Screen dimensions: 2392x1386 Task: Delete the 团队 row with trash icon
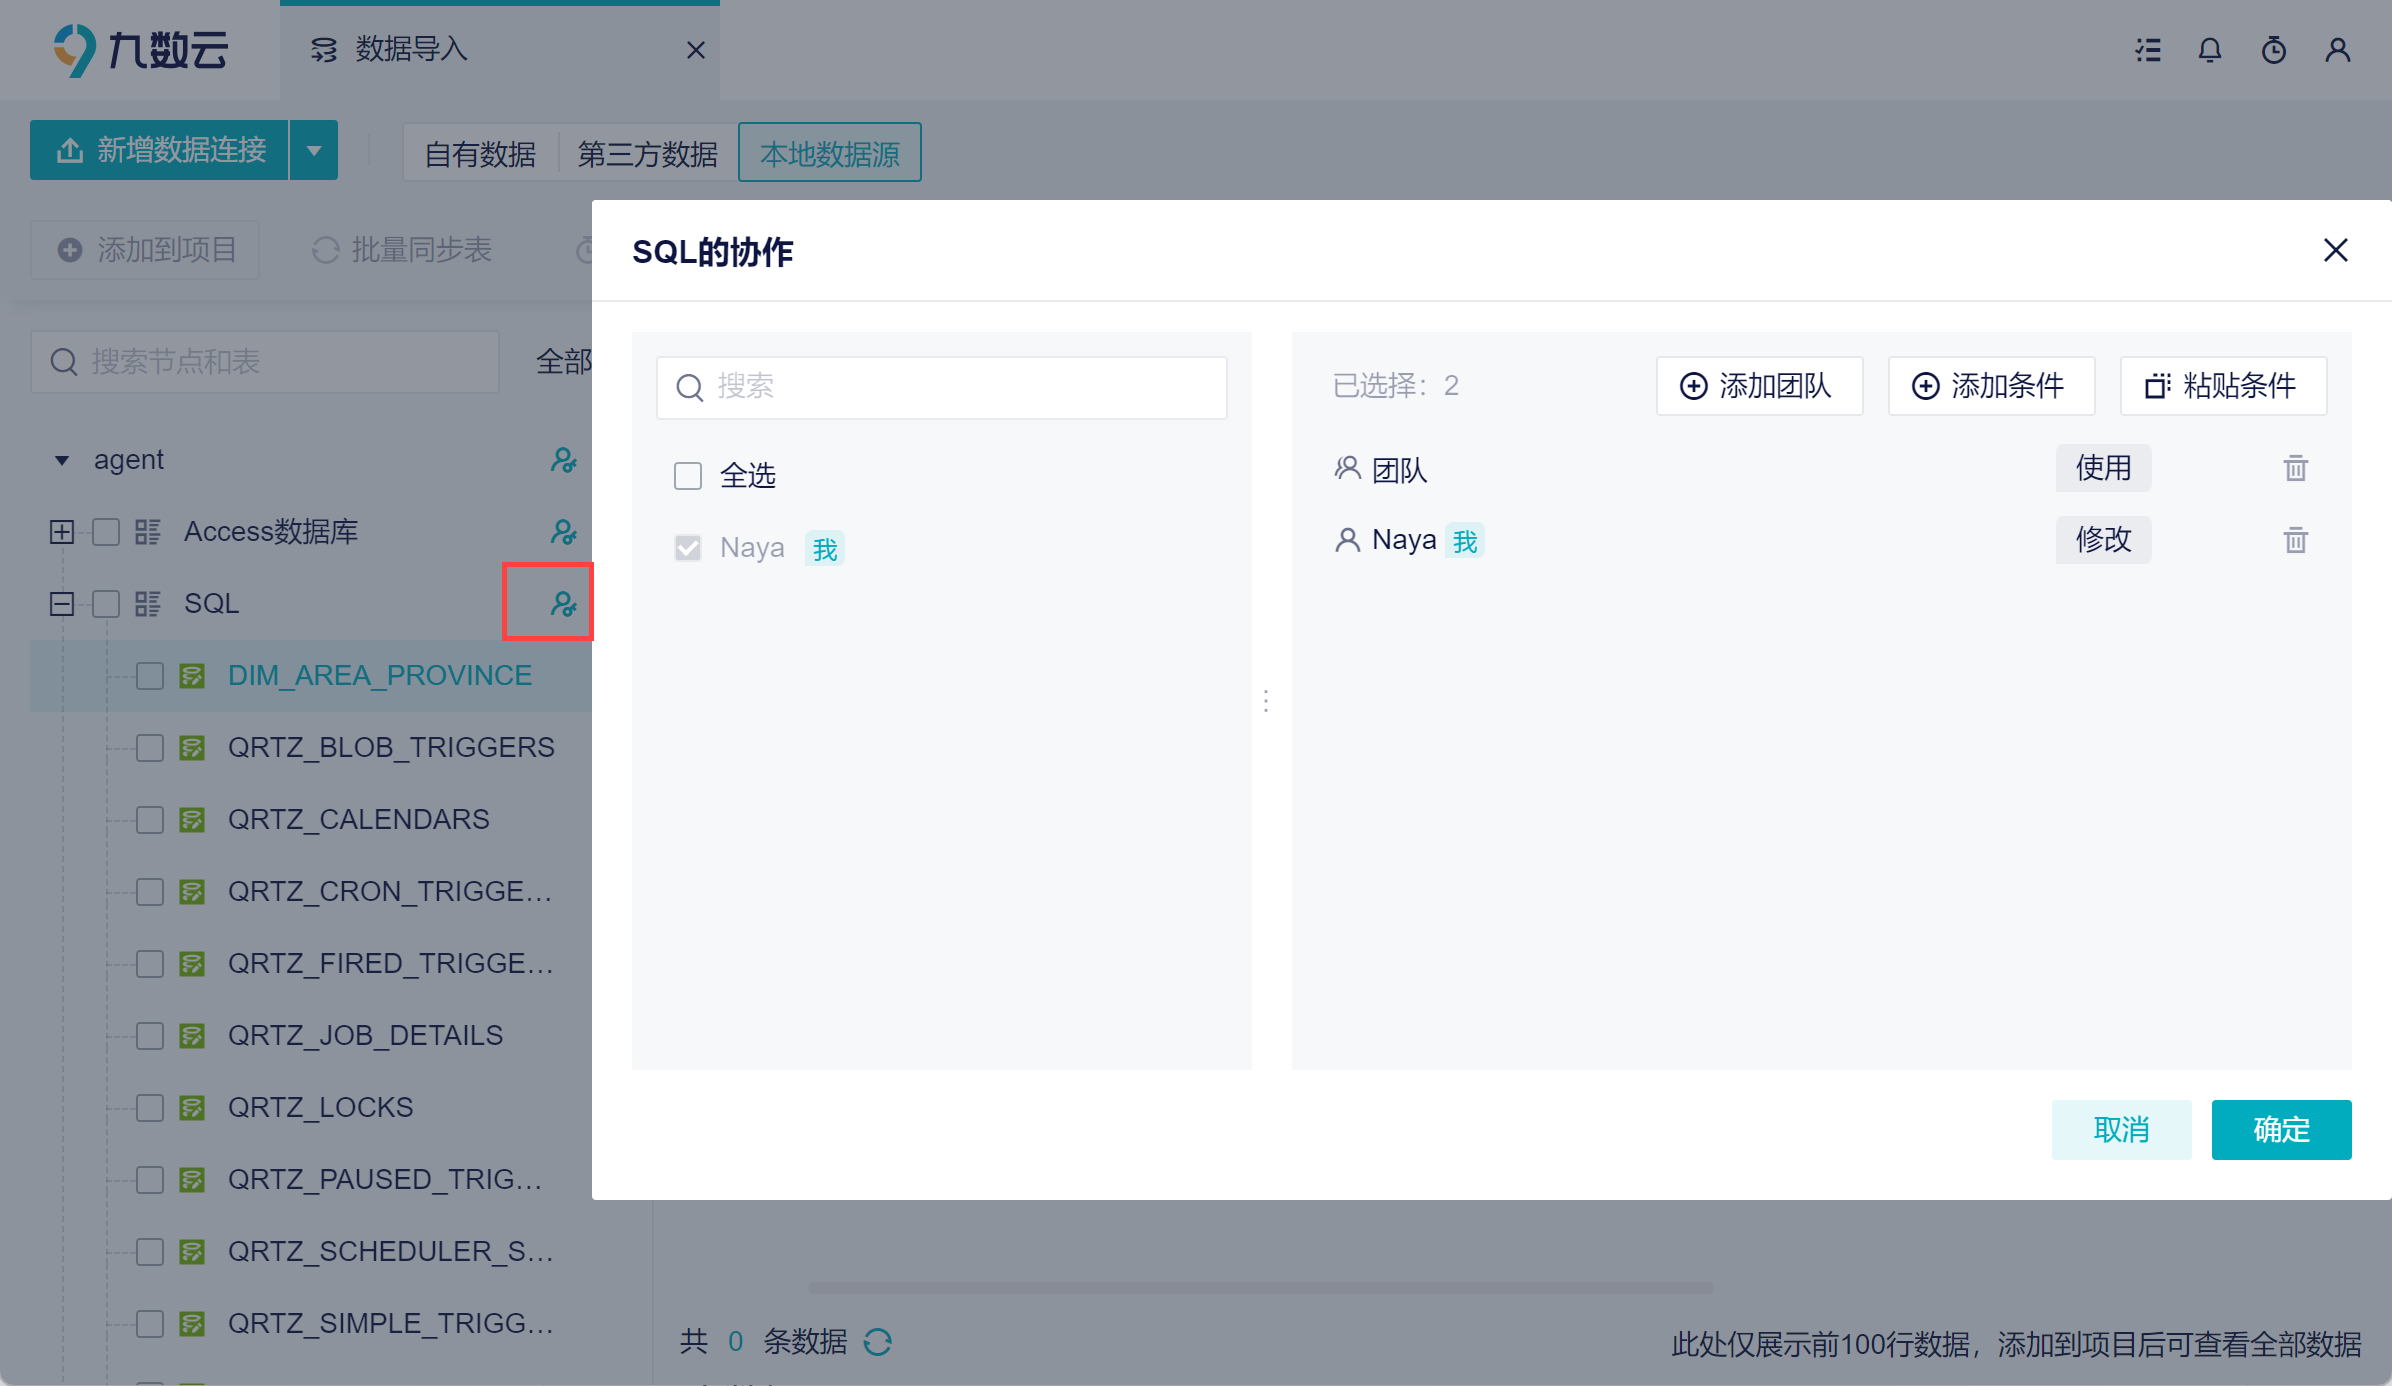coord(2295,468)
